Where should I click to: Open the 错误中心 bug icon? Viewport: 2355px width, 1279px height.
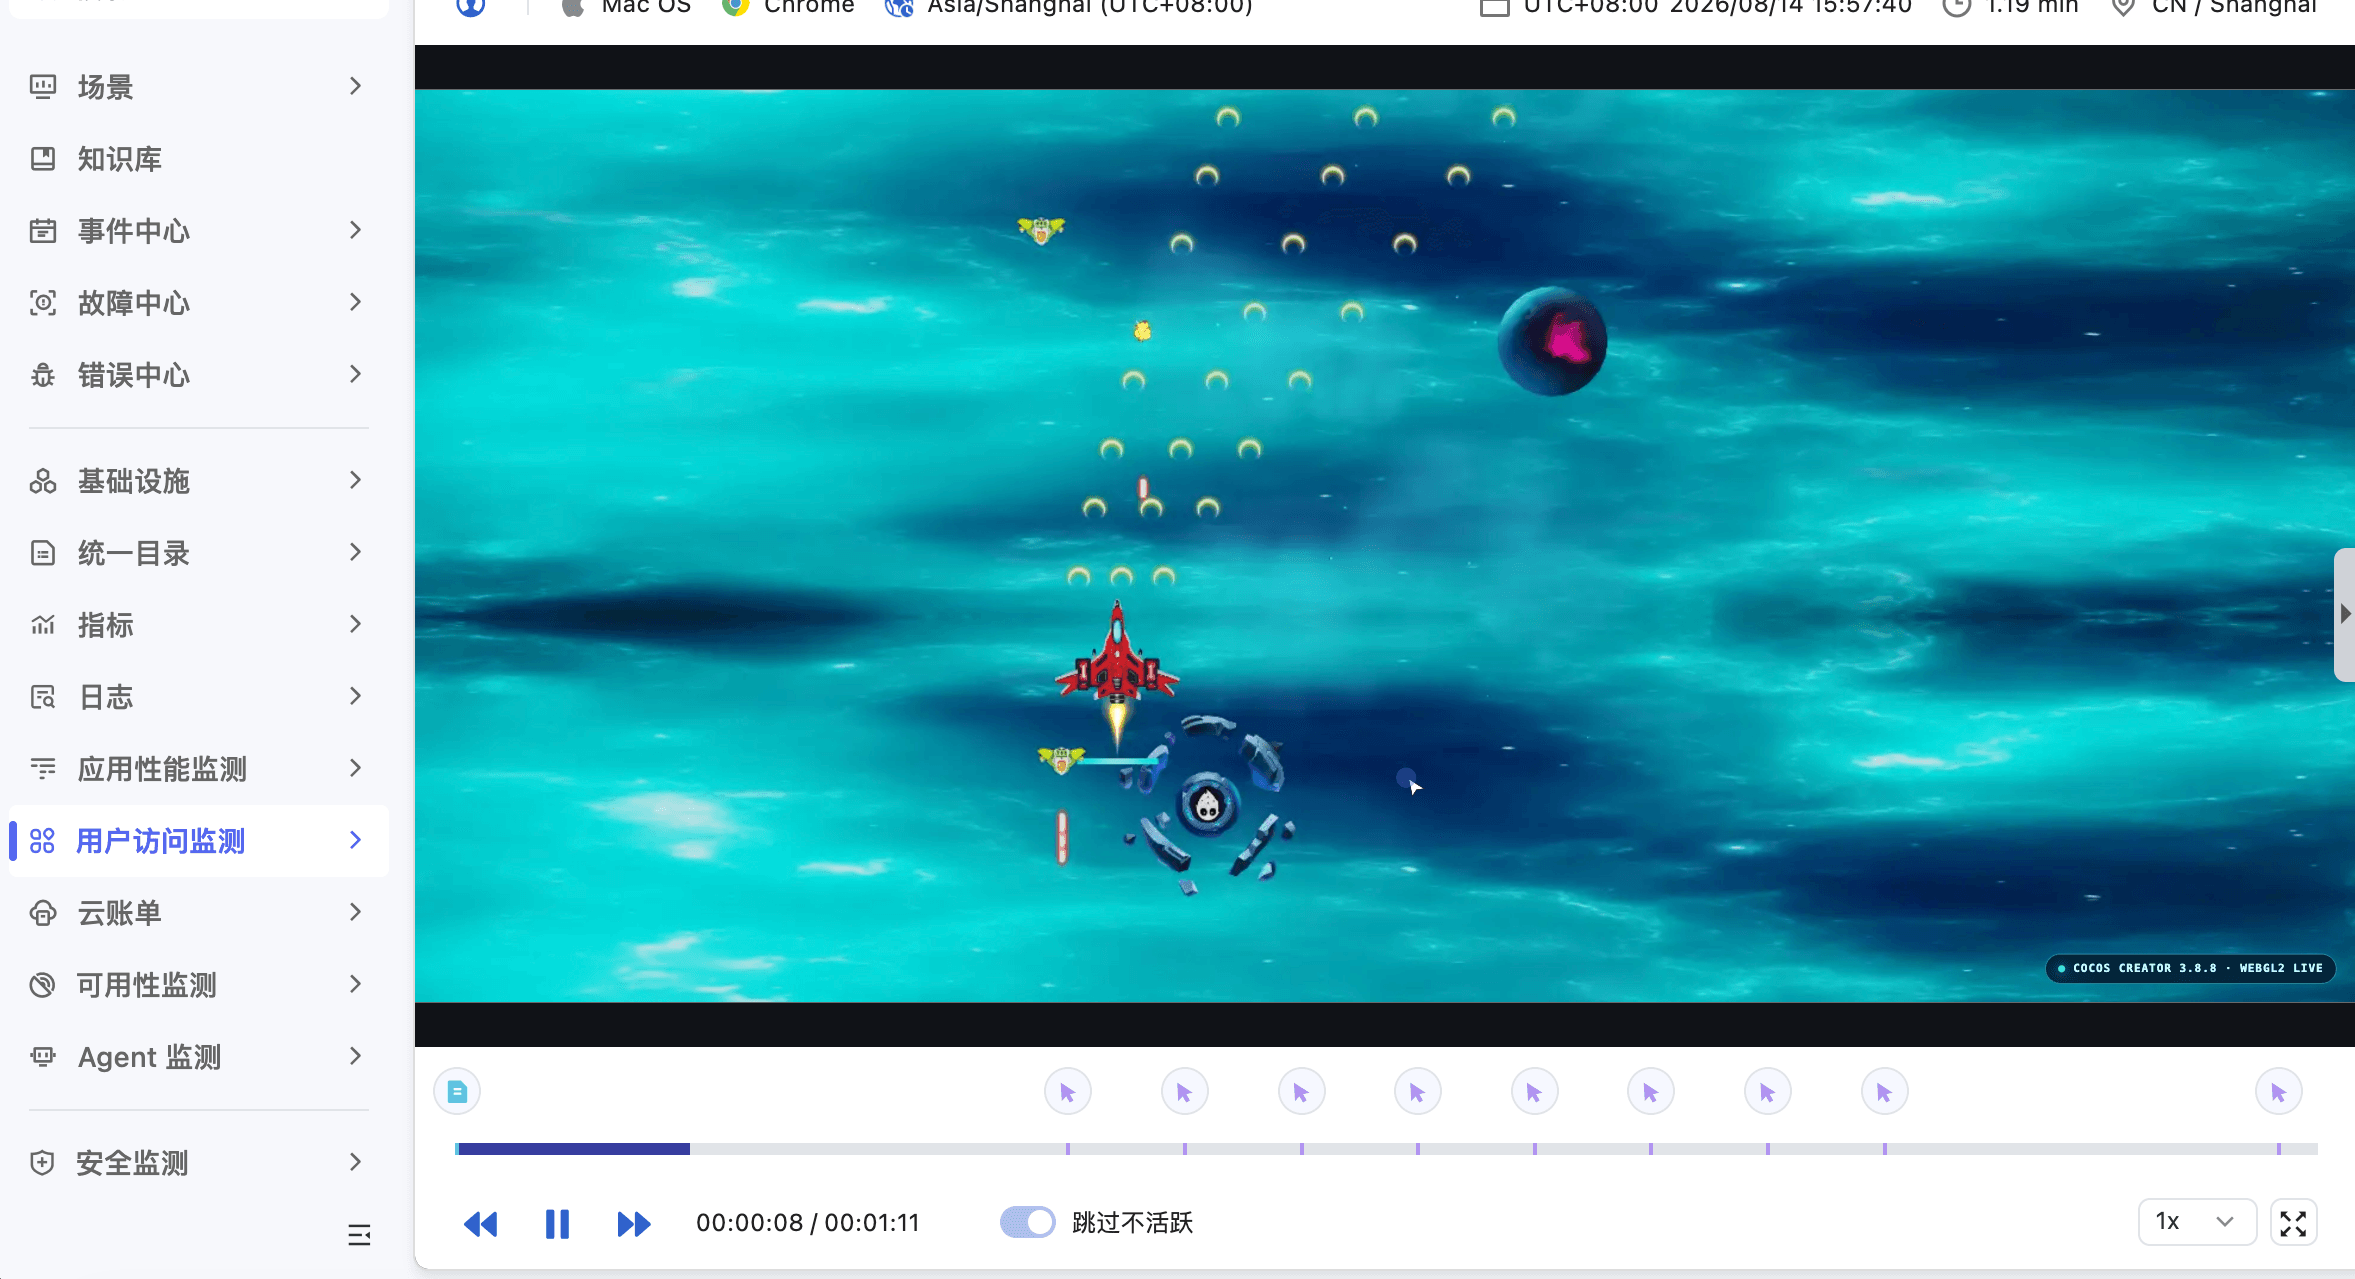pyautogui.click(x=43, y=375)
